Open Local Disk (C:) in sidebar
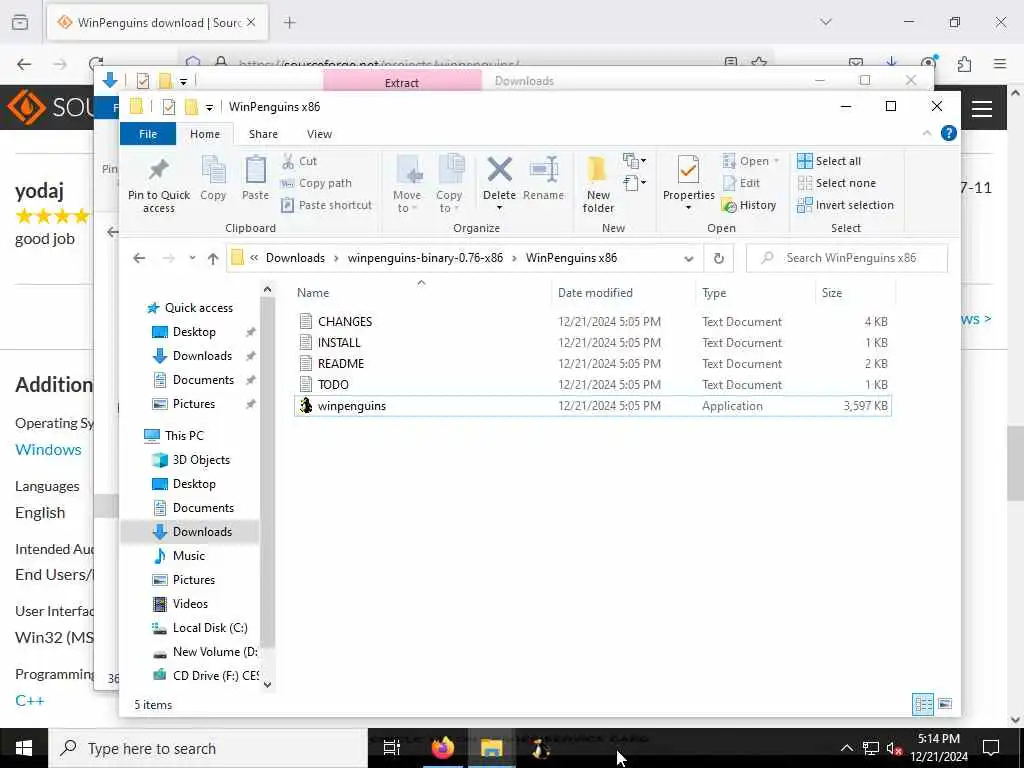 (x=199, y=628)
